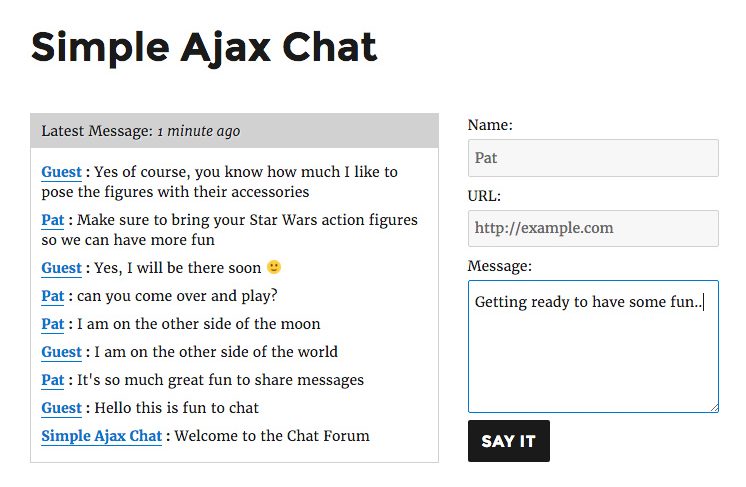Image resolution: width=746 pixels, height=487 pixels.
Task: Open Pat link on 'side of the moon' message
Action: (52, 324)
